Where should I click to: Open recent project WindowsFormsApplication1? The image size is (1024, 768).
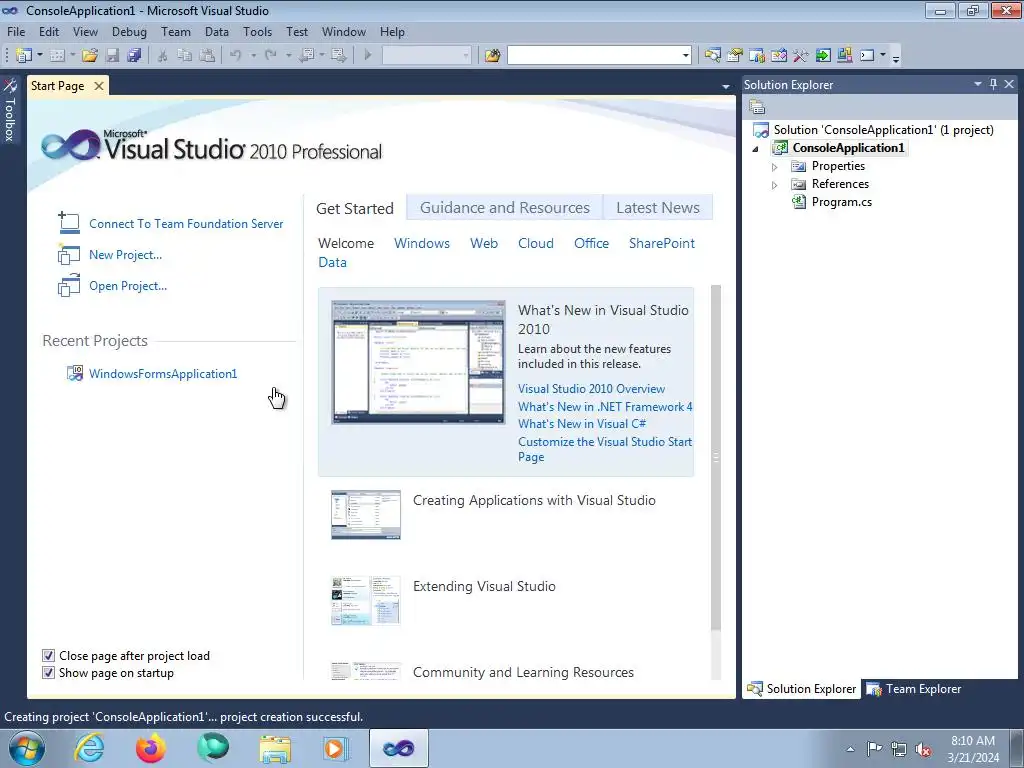click(x=163, y=374)
